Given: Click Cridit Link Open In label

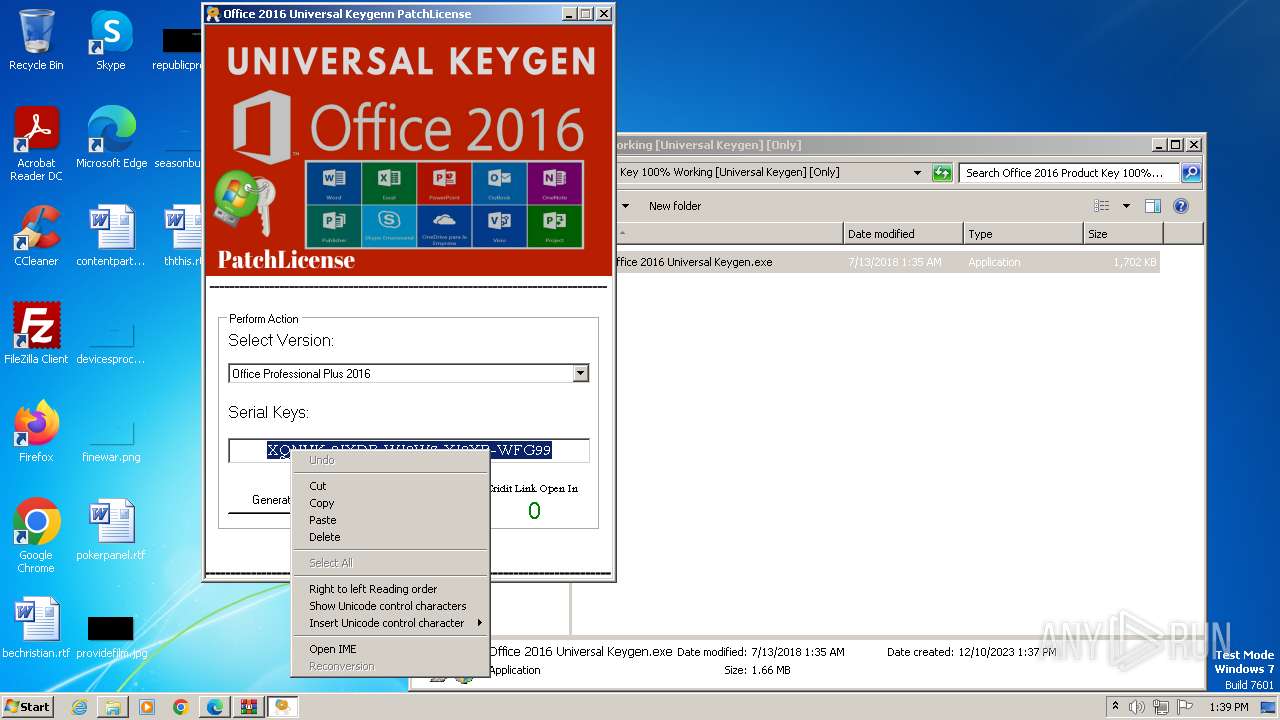Looking at the screenshot, I should (533, 489).
